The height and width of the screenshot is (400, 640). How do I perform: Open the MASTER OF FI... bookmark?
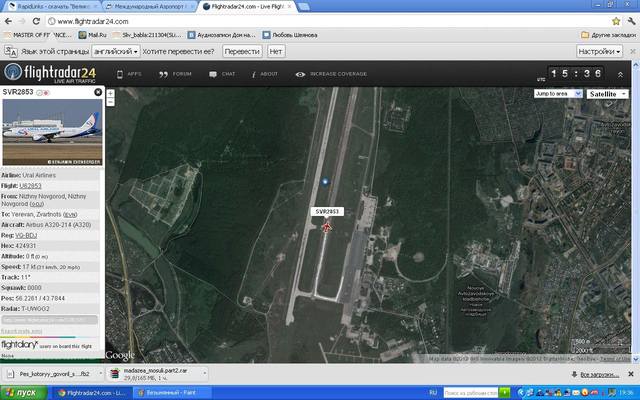click(x=38, y=35)
